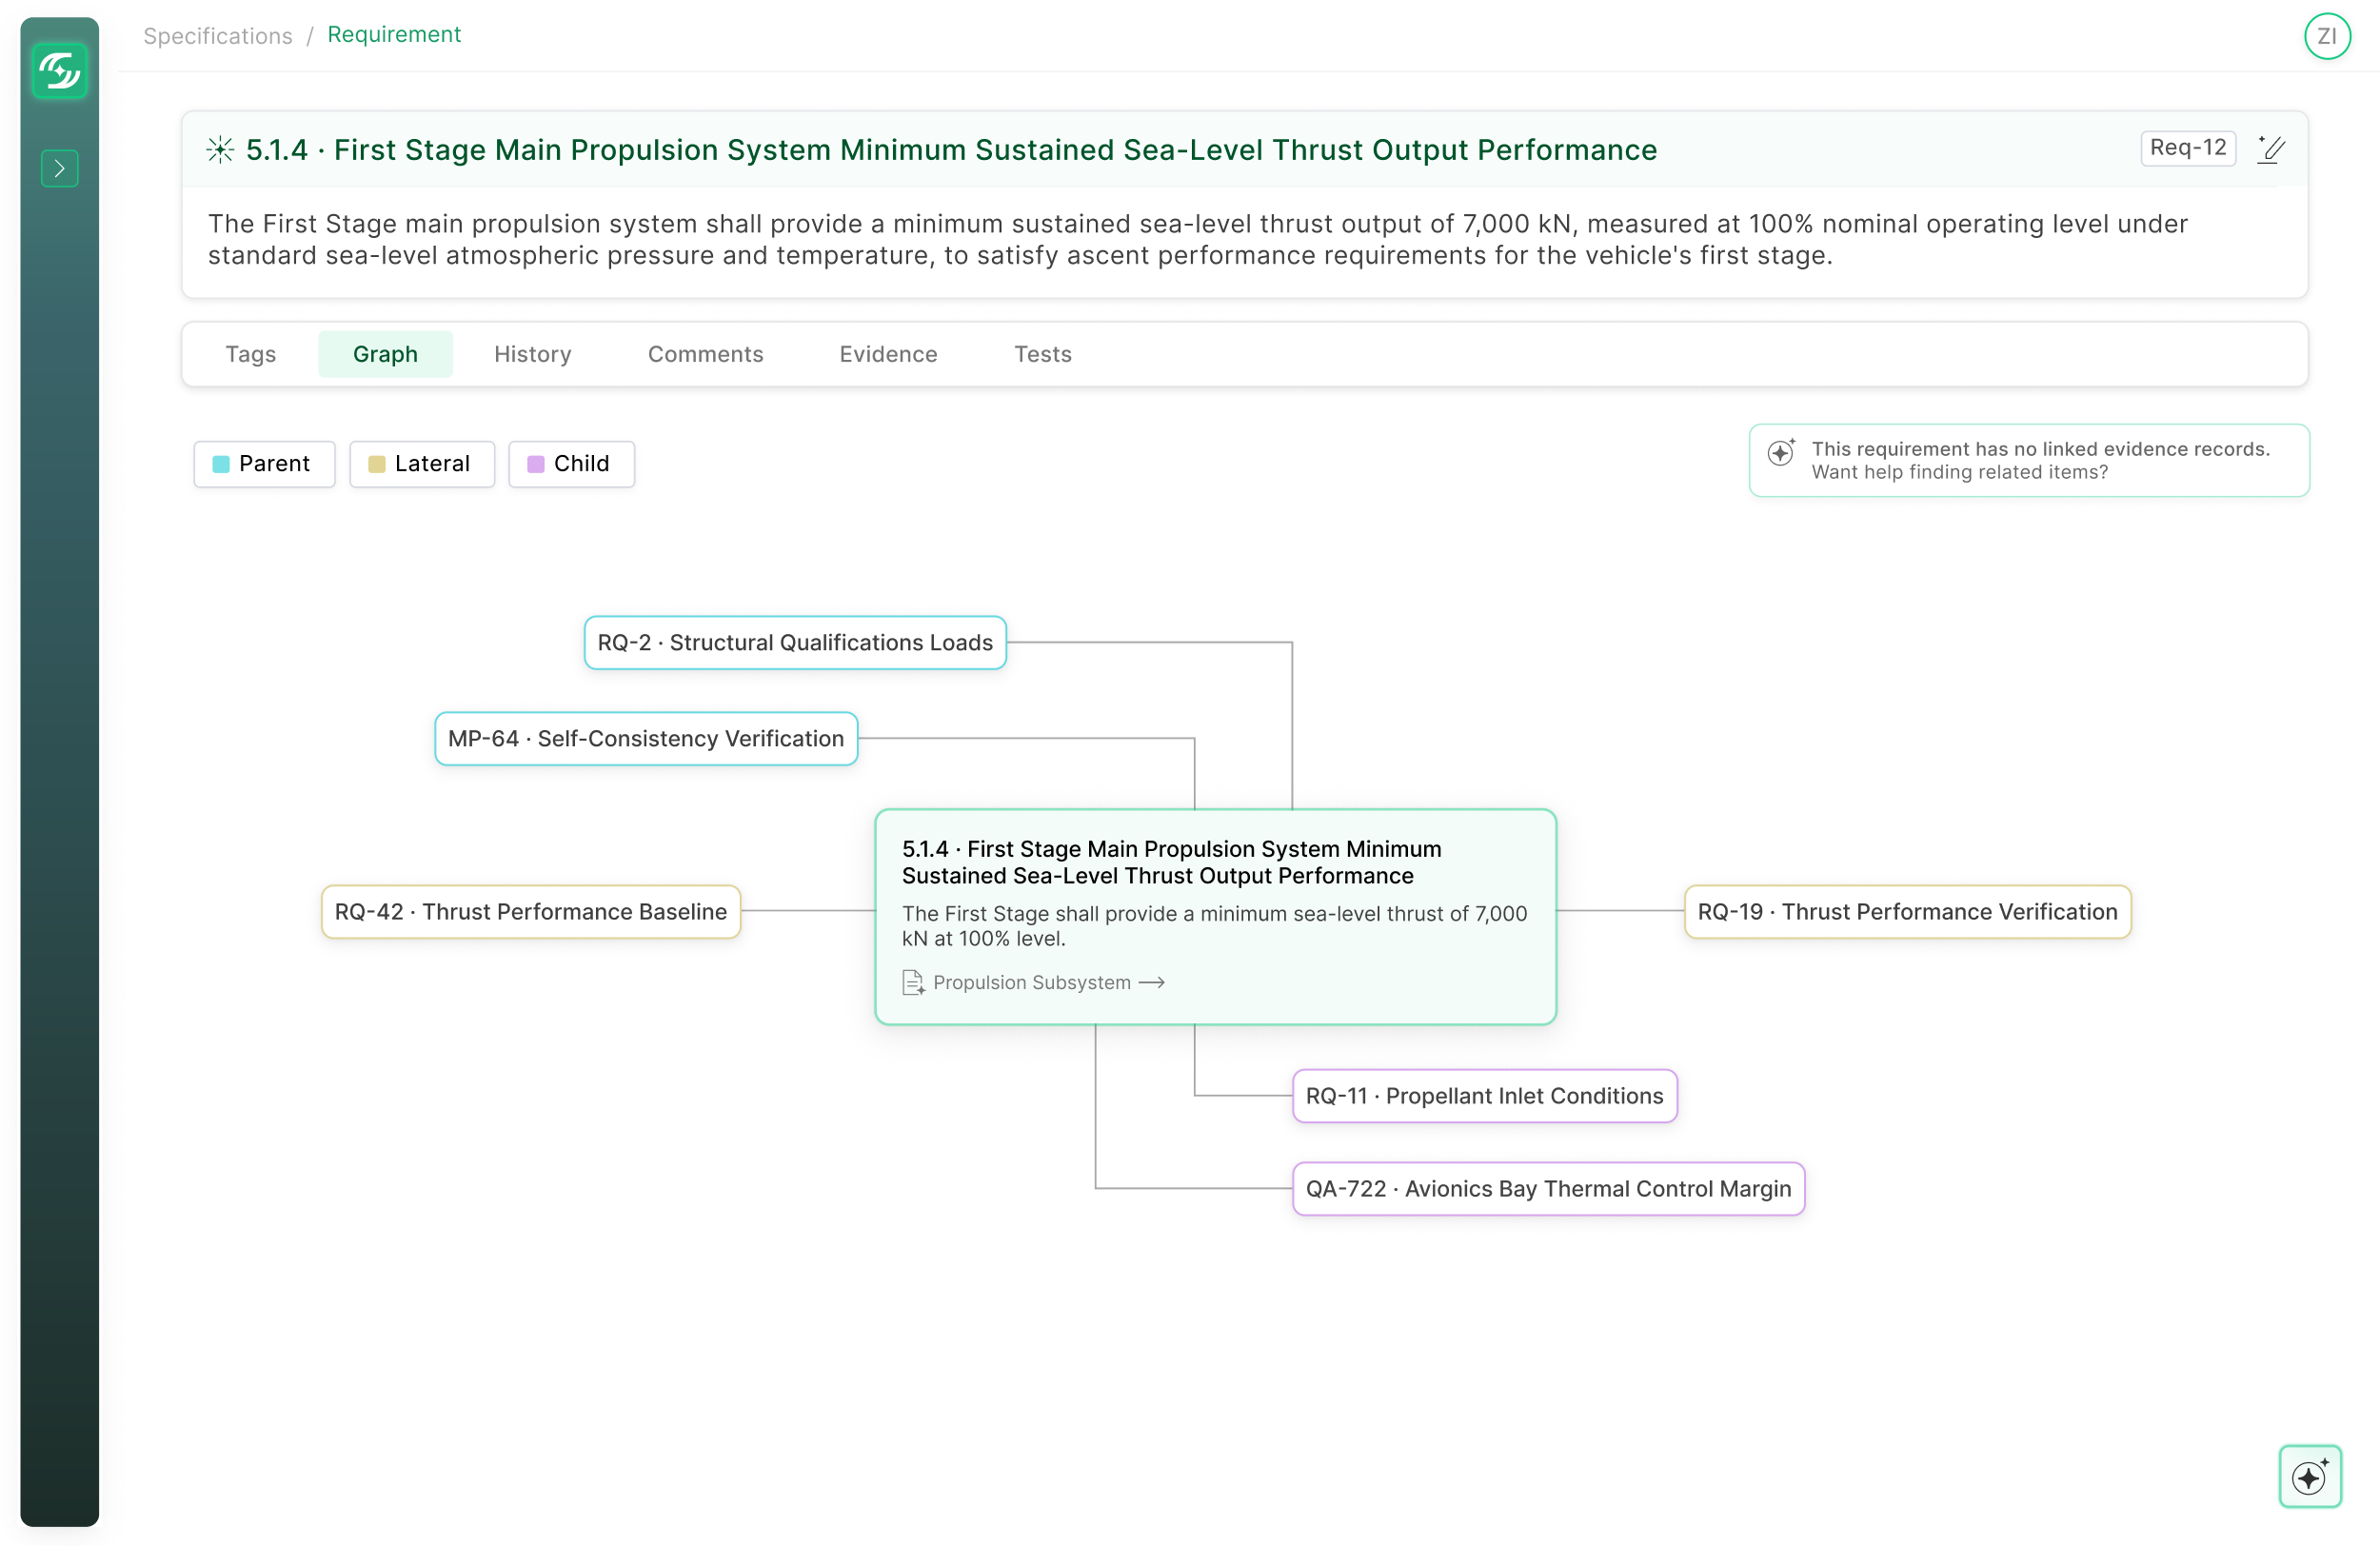Image resolution: width=2380 pixels, height=1546 pixels.
Task: Click the Req-12 identifier badge
Action: 2187,148
